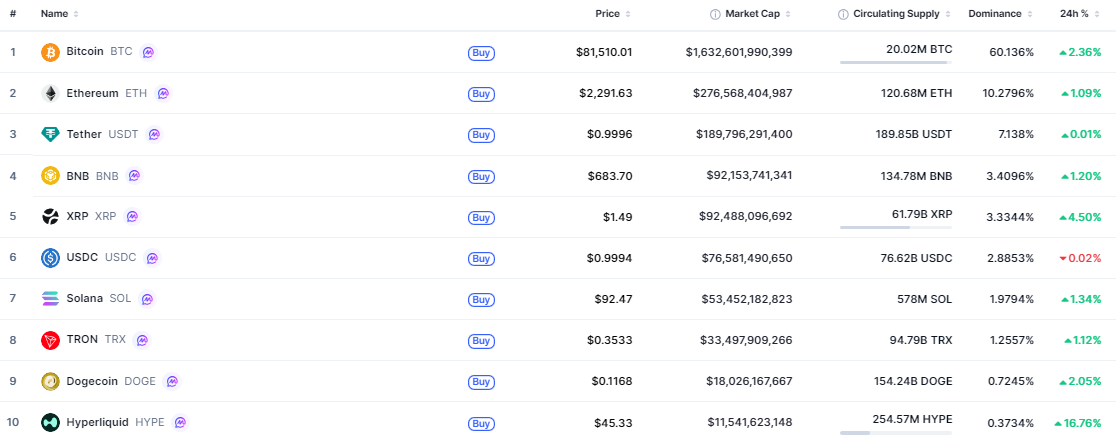Click the Ethereum logo icon

tap(51, 93)
